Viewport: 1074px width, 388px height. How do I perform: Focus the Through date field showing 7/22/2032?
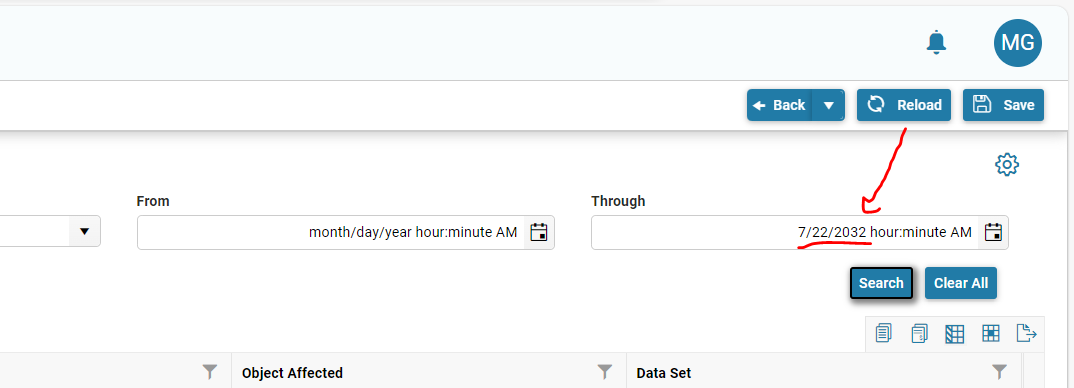786,232
